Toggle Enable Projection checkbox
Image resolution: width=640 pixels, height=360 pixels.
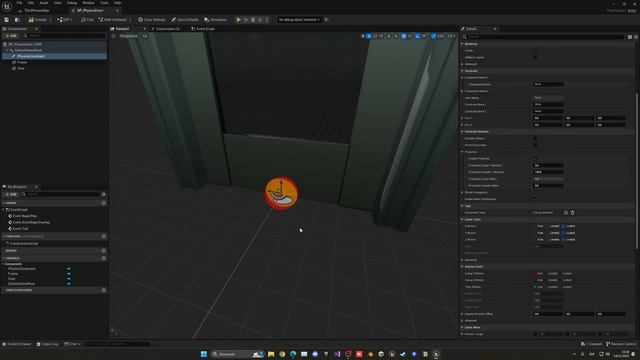click(x=535, y=159)
